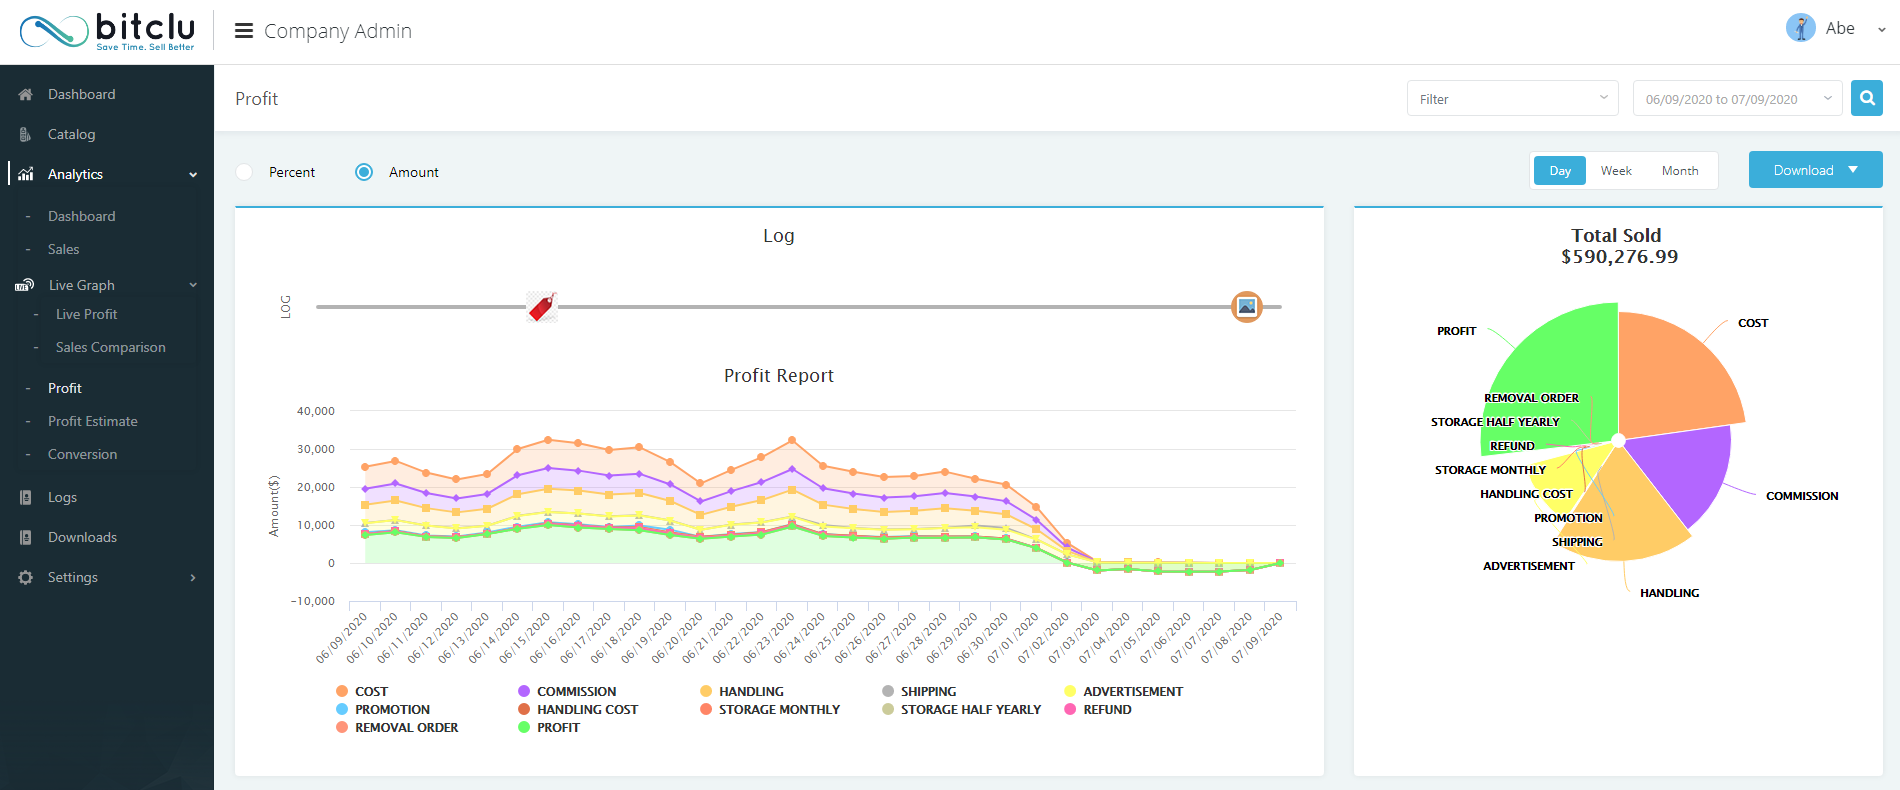Toggle PROFIT legend color swatch

pos(524,727)
